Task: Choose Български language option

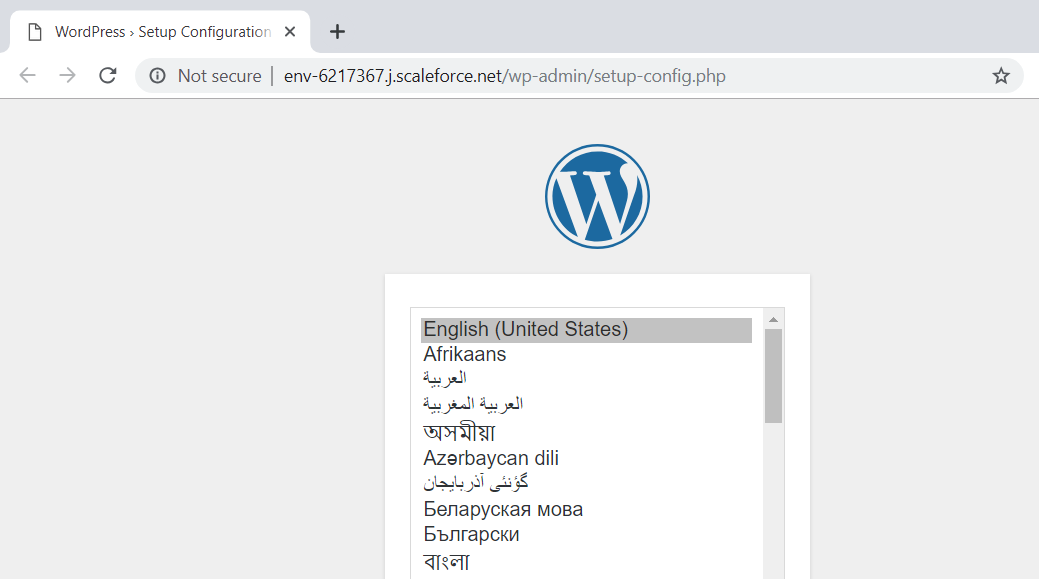Action: pyautogui.click(x=471, y=534)
